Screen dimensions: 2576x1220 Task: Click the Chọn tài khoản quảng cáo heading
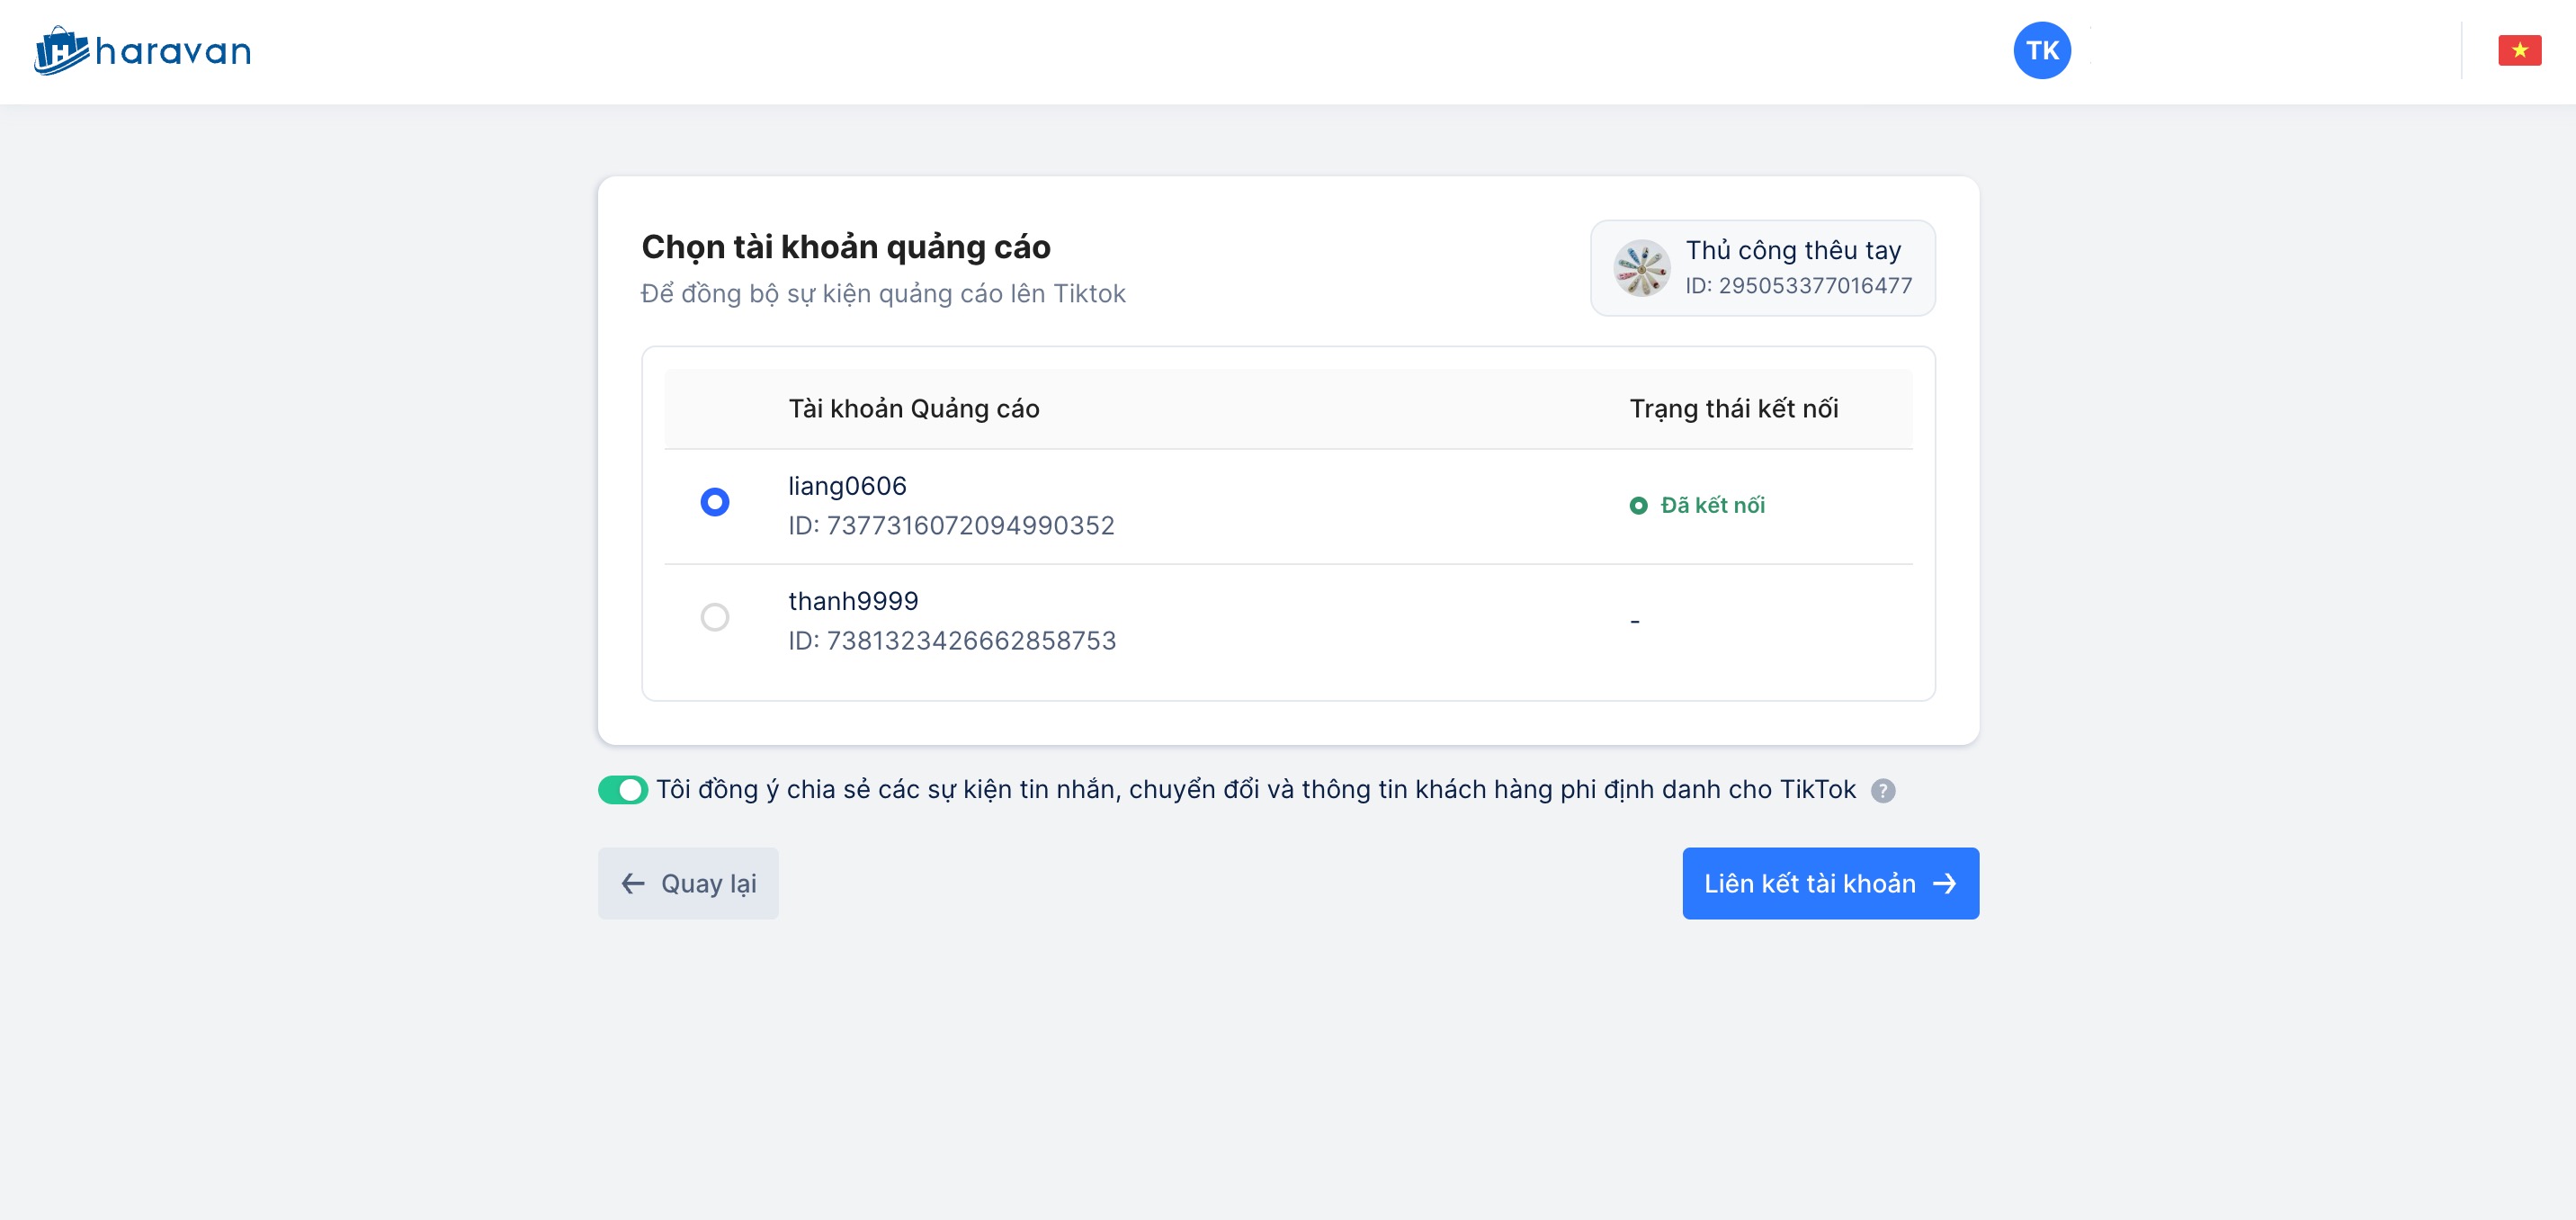[x=845, y=247]
